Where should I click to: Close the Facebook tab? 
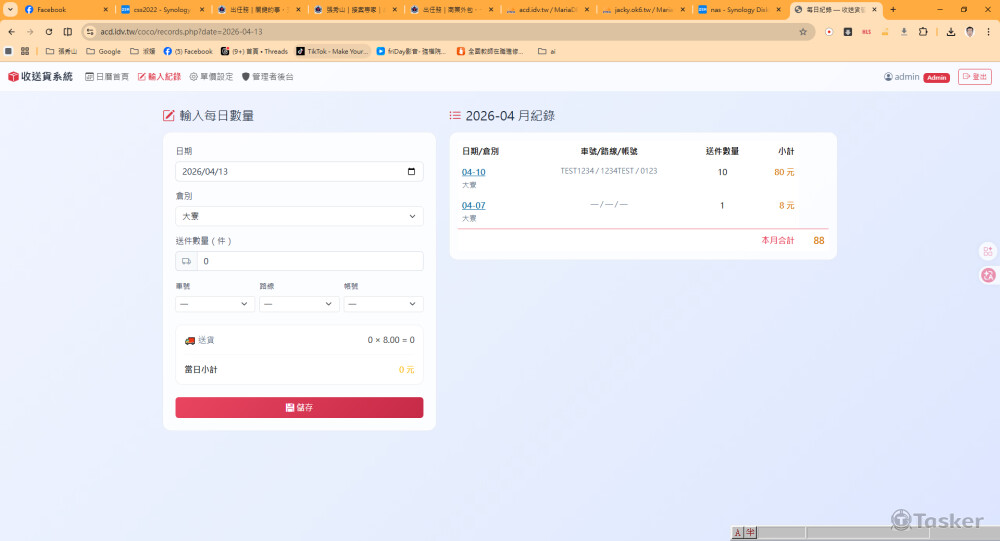(105, 10)
